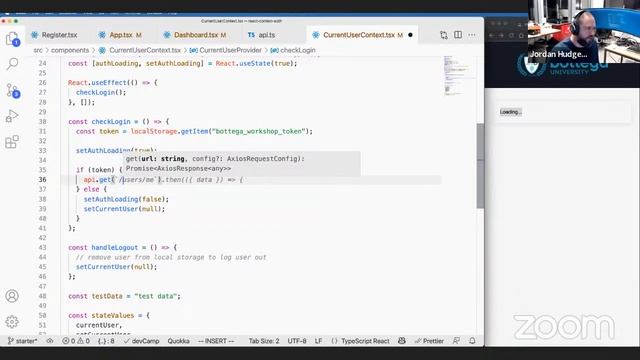Click the localStorage token string literal
Image resolution: width=640 pixels, height=360 pixels.
click(x=258, y=131)
